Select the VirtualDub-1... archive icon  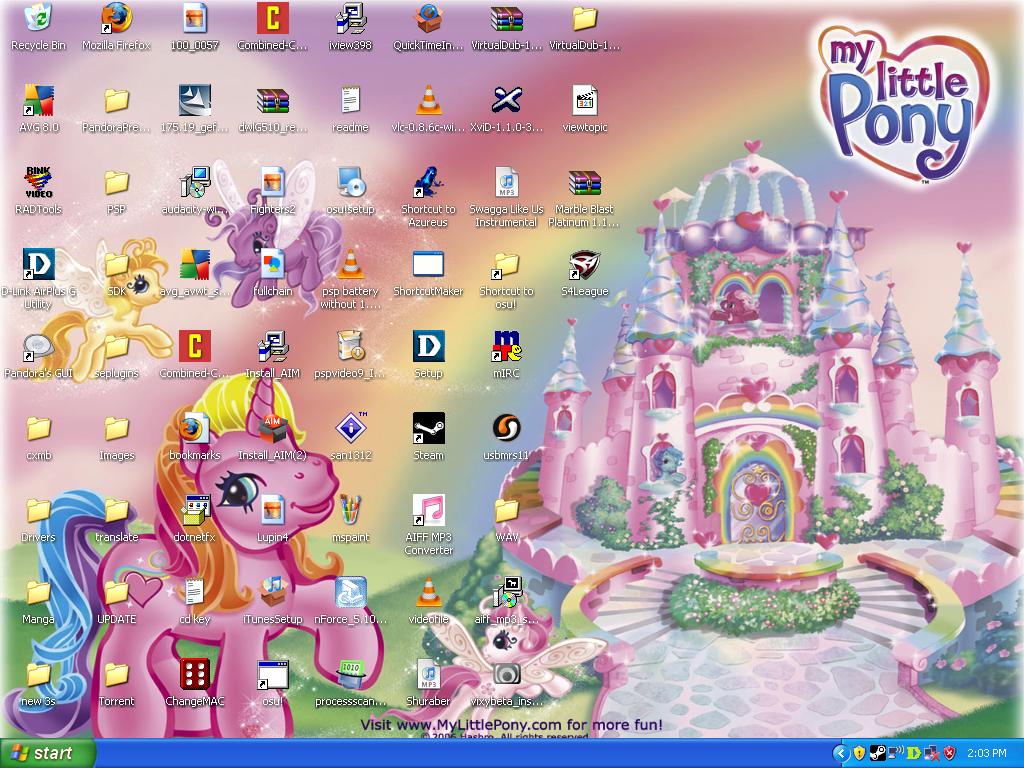[x=507, y=19]
